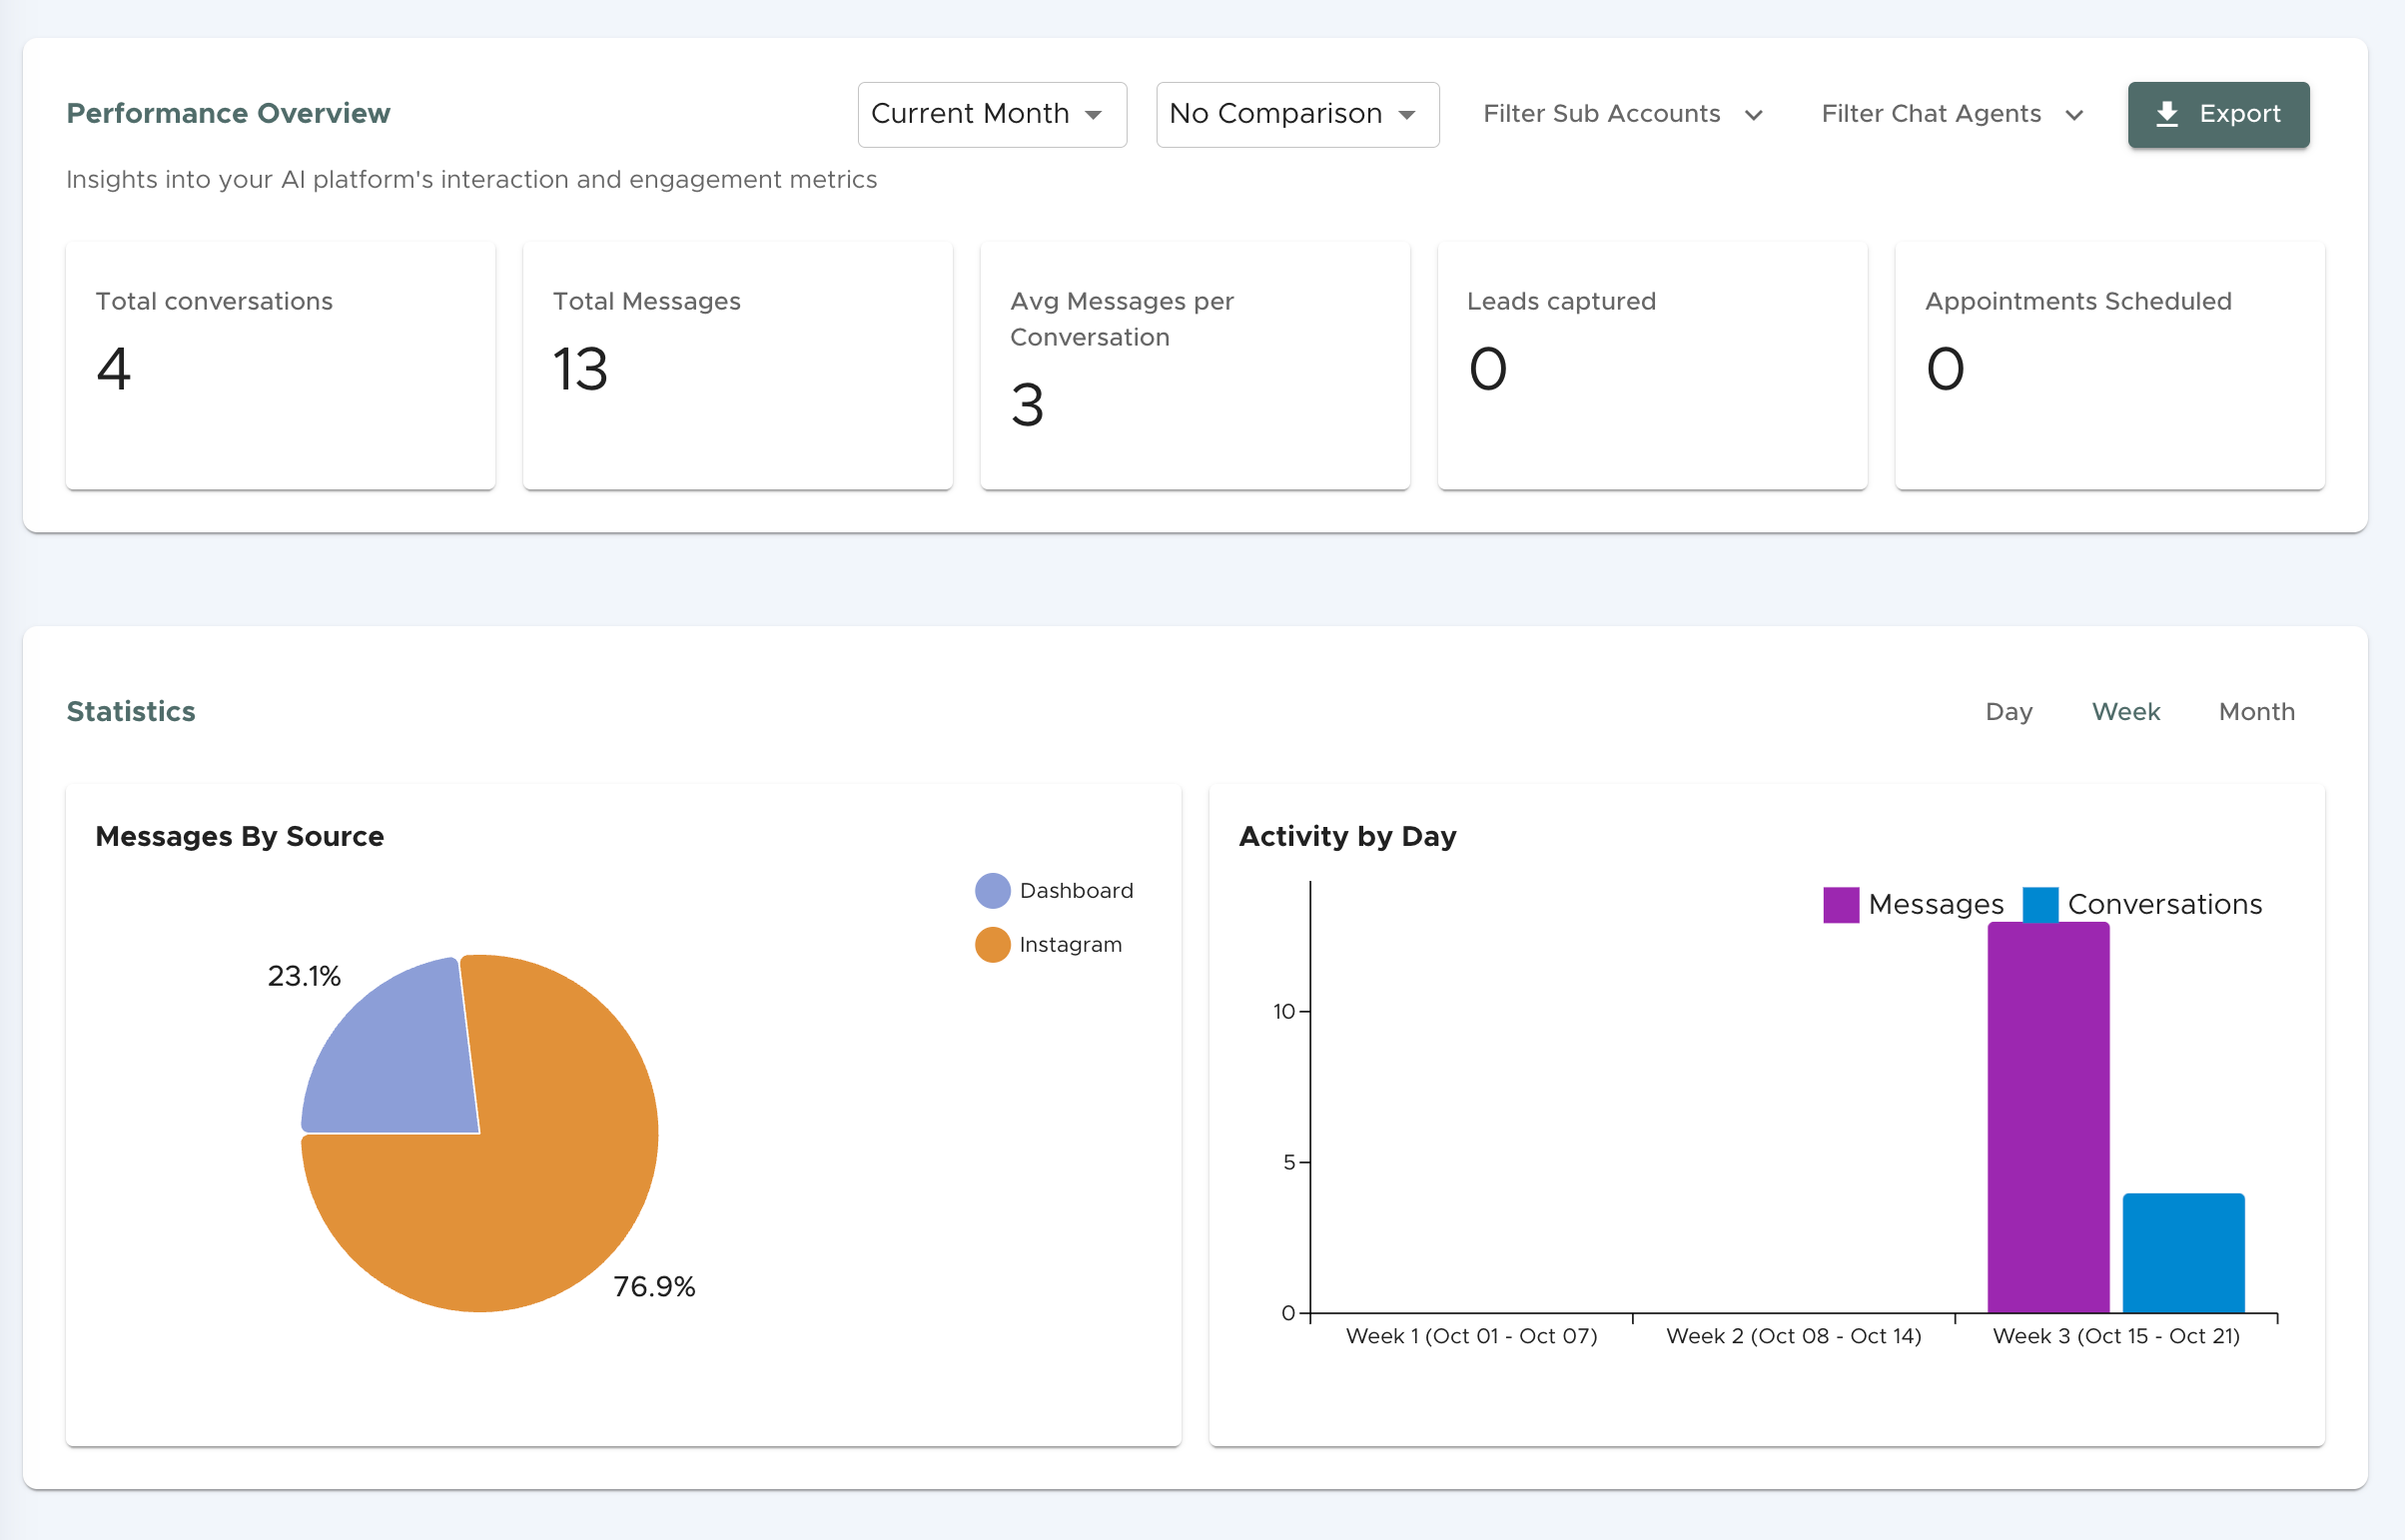Switch statistics view to Week
Screen dimensions: 2405x1540
[x=2126, y=711]
